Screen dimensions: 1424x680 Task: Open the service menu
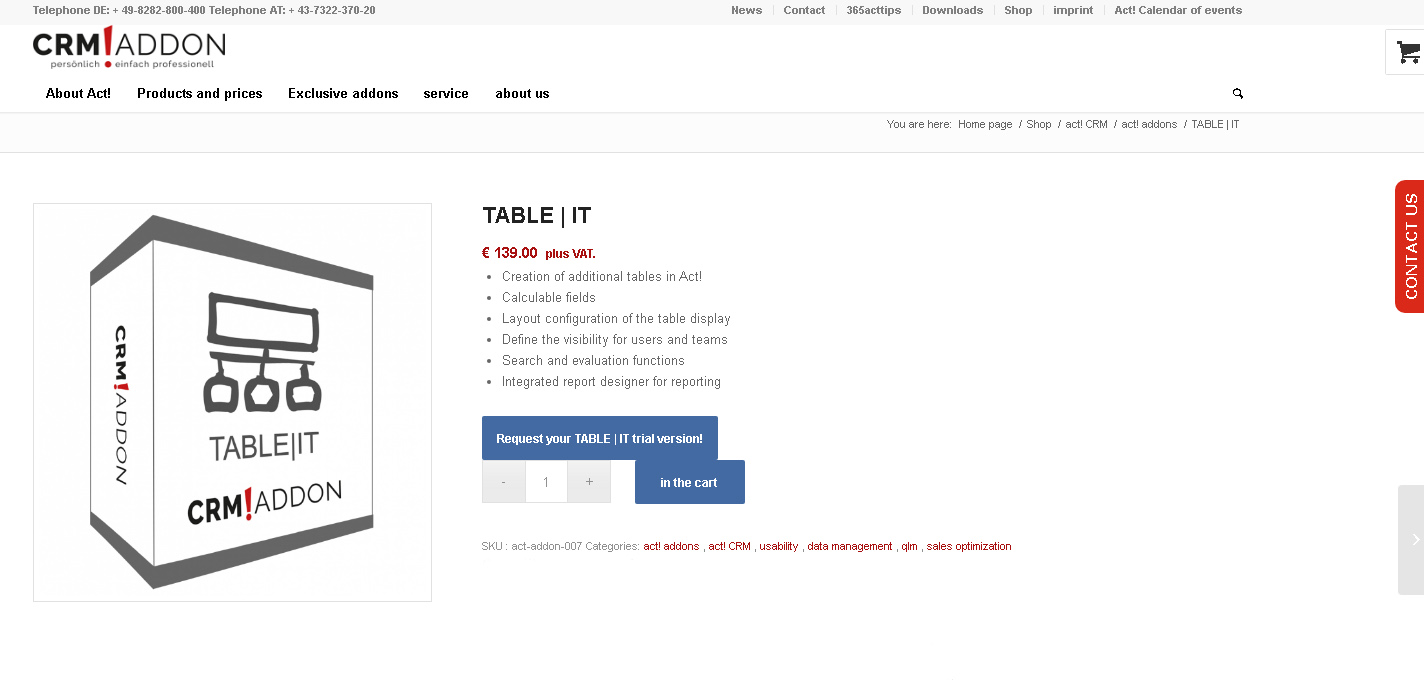pyautogui.click(x=446, y=93)
